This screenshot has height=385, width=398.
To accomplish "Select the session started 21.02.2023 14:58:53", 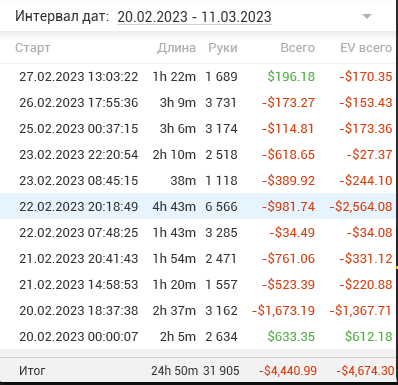I will point(198,285).
